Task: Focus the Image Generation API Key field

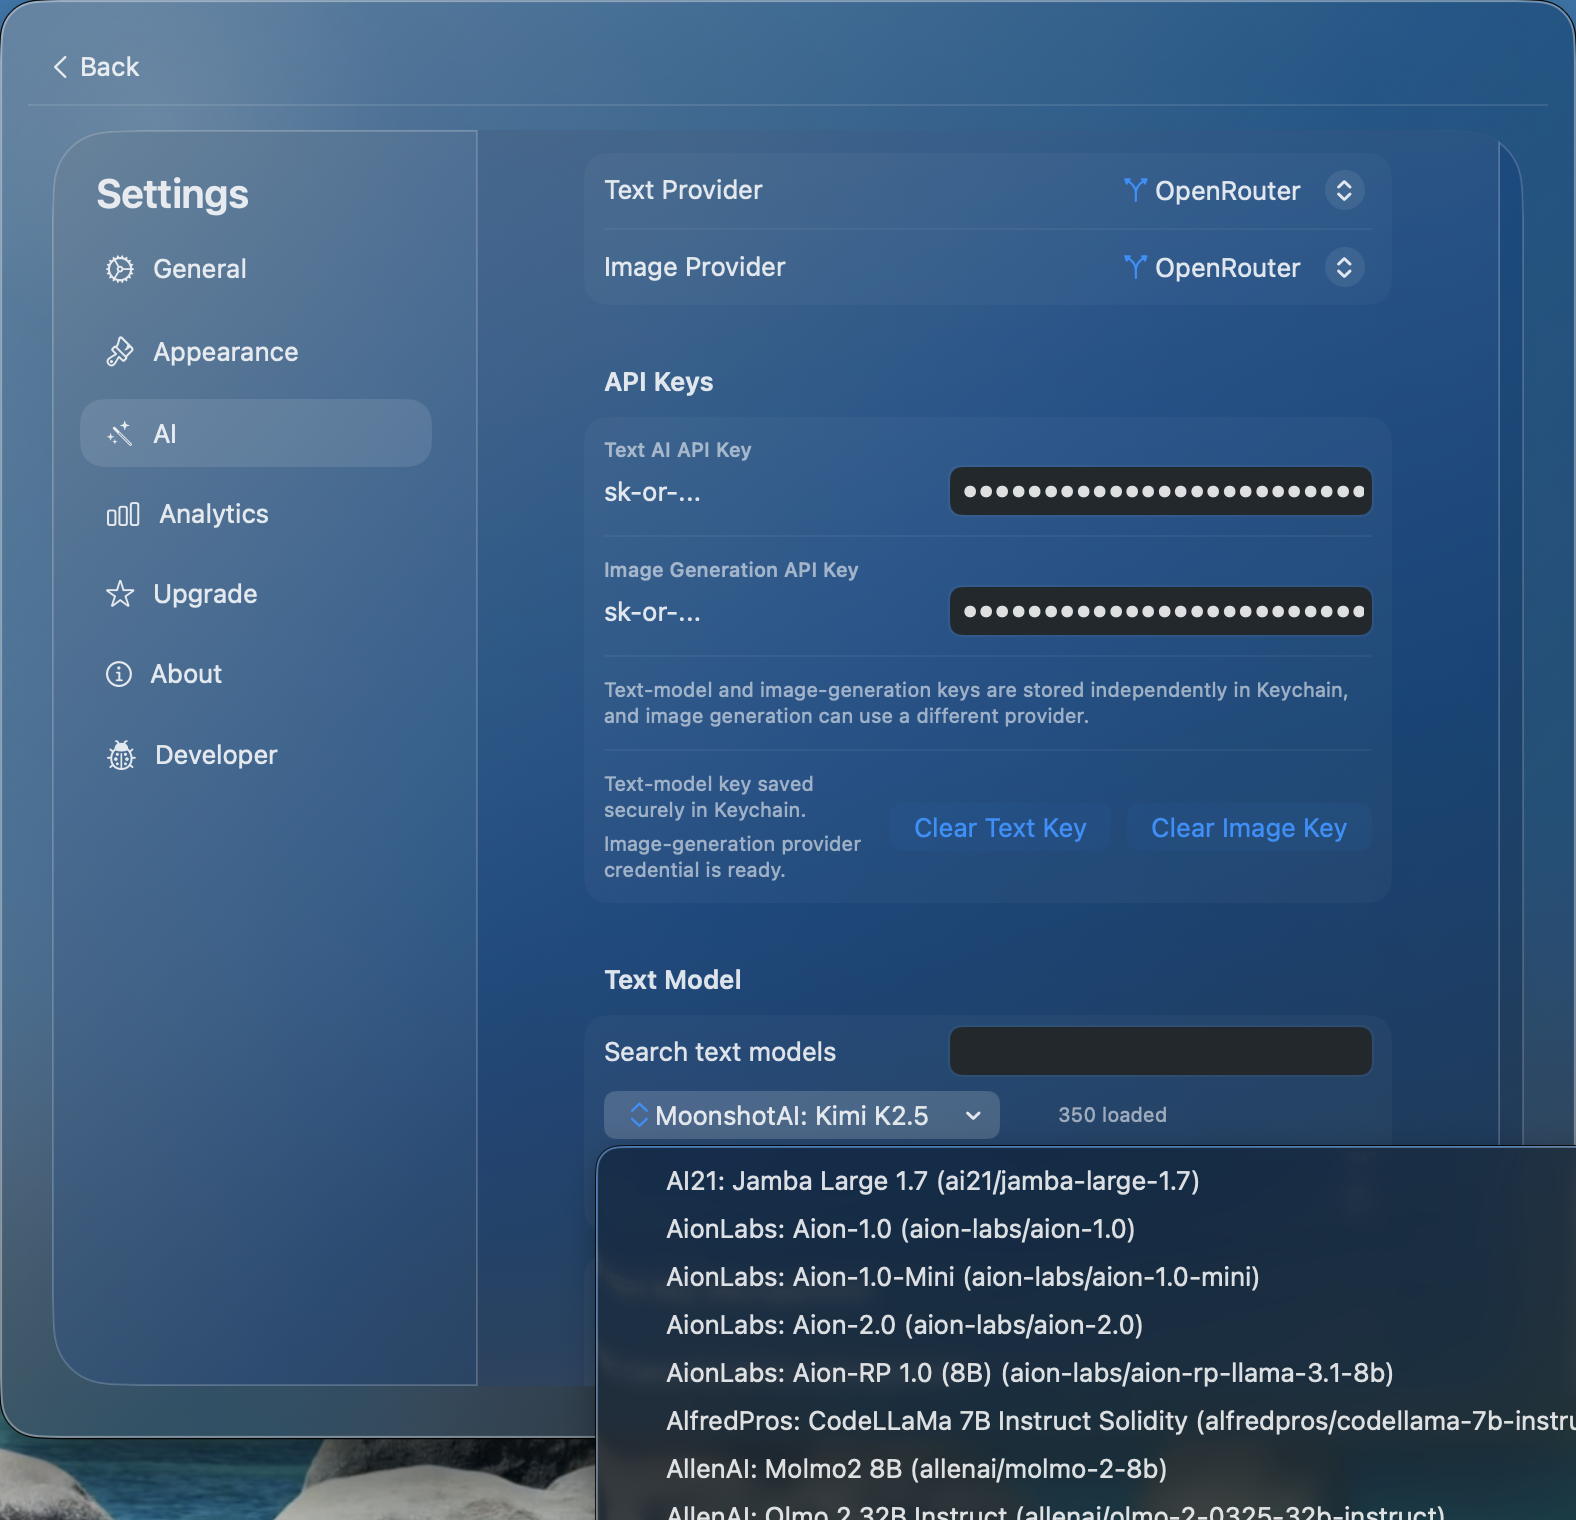Action: point(1160,611)
